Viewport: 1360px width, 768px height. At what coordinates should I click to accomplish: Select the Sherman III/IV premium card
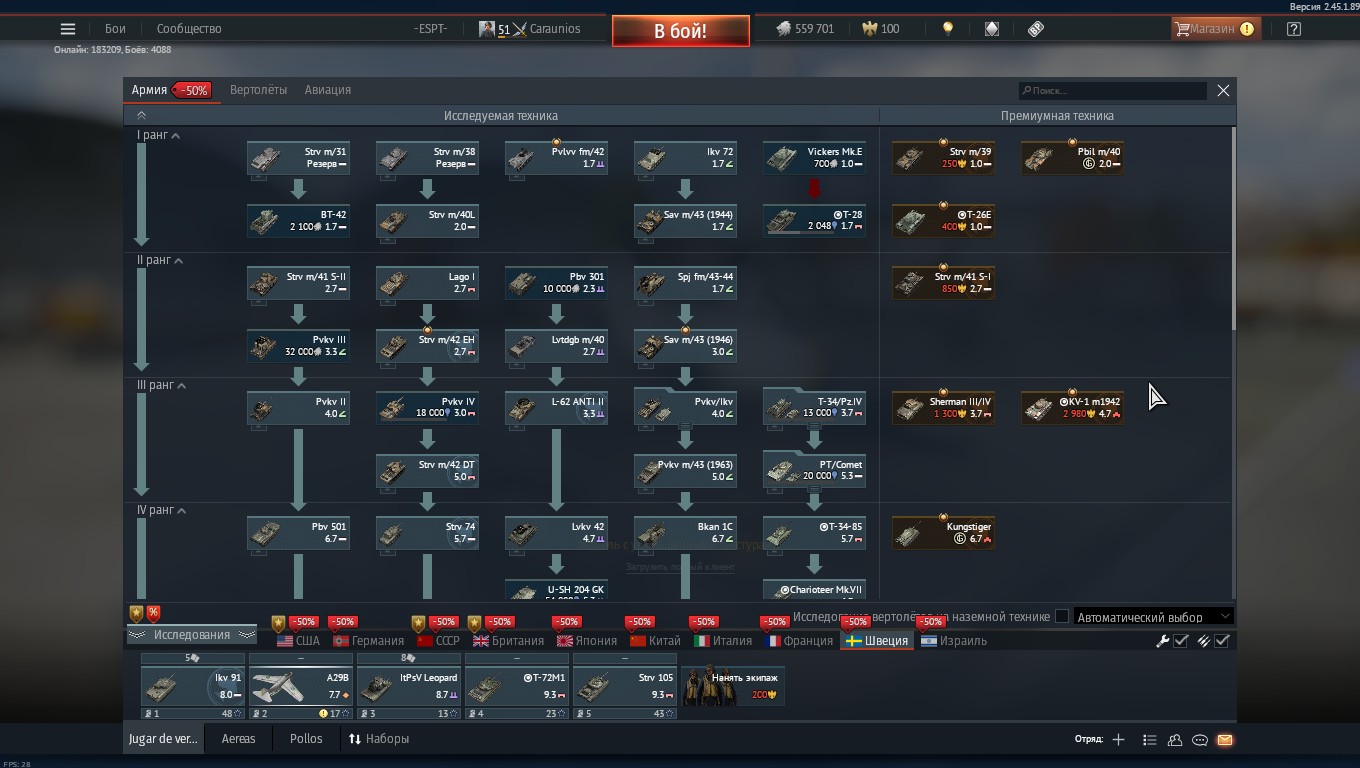(x=943, y=408)
